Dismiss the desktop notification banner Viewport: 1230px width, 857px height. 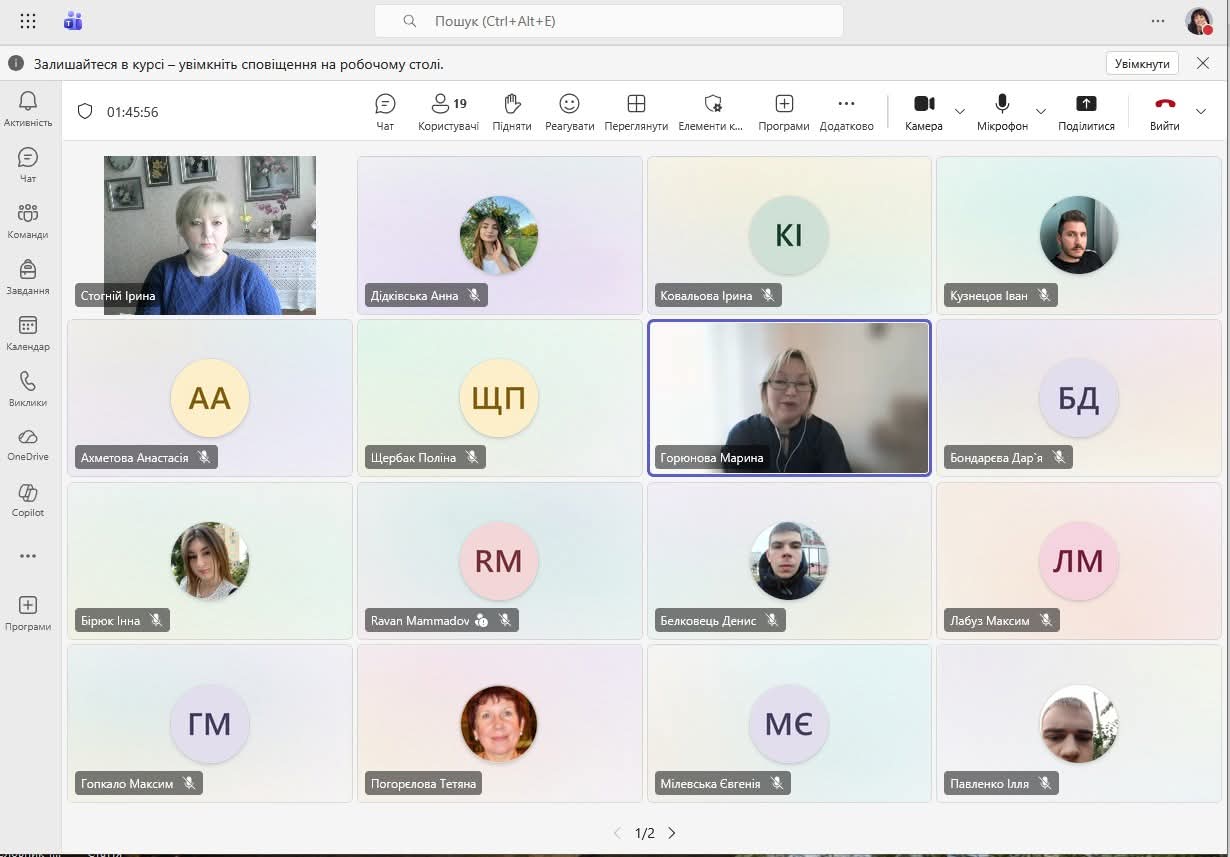pyautogui.click(x=1202, y=63)
